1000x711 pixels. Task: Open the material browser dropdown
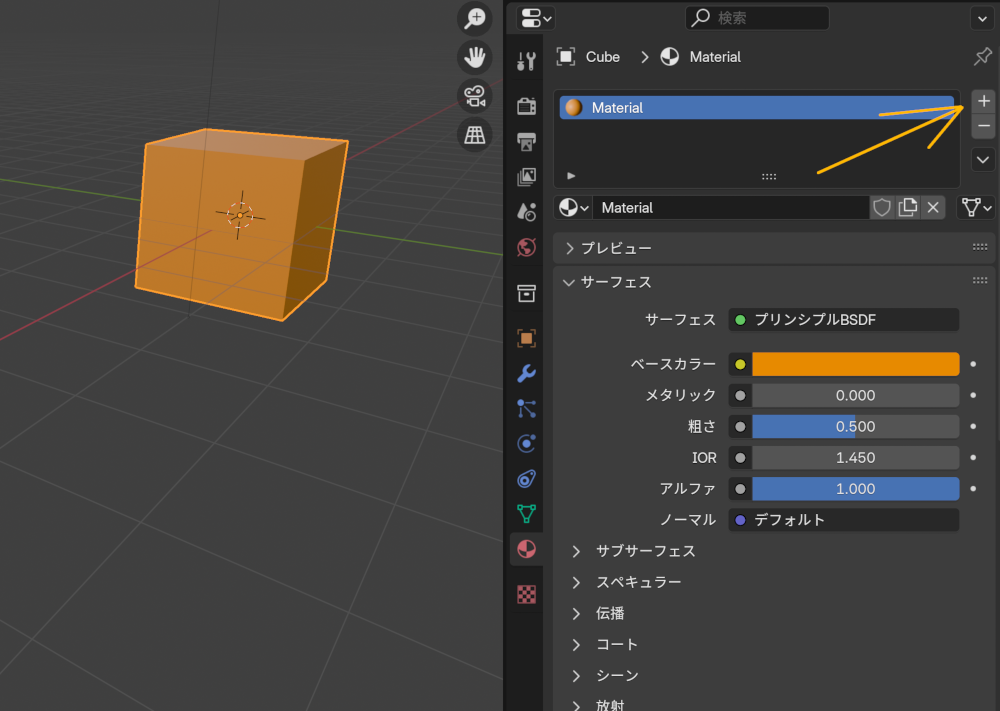[x=571, y=207]
